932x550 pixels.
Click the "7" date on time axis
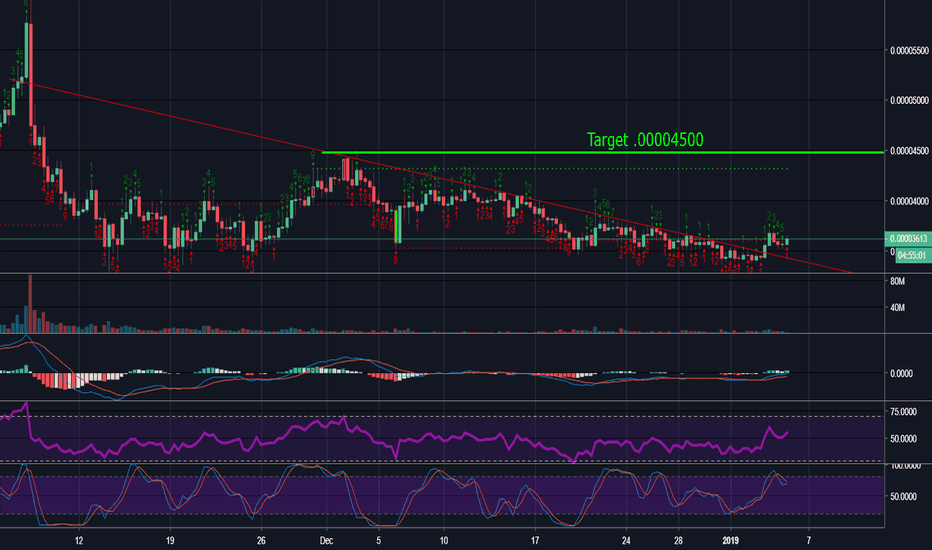click(808, 540)
